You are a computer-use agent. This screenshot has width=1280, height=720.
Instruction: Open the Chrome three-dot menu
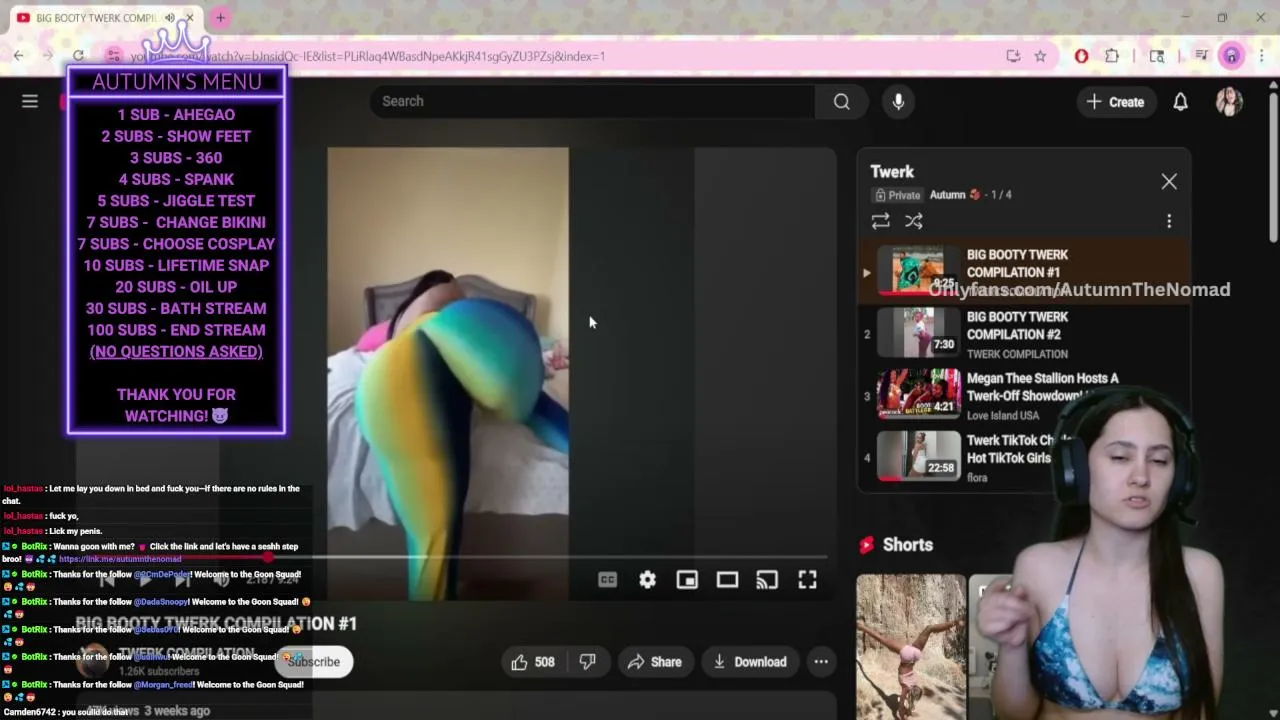pos(1262,56)
